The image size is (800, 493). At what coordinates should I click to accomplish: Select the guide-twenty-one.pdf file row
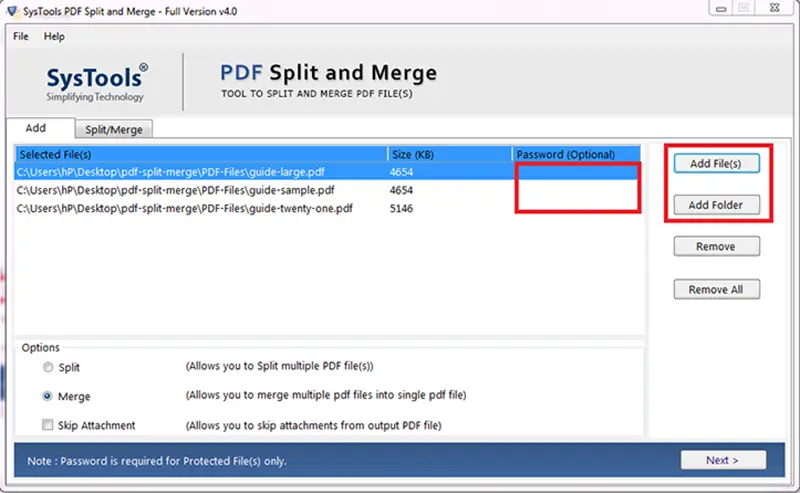327,209
